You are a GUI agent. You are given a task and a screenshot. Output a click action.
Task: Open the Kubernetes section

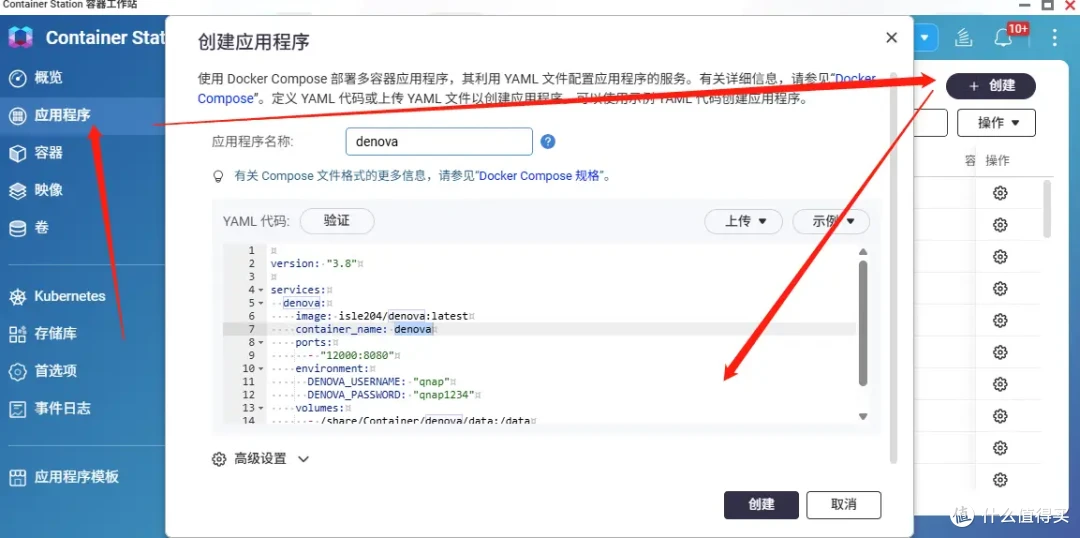pyautogui.click(x=70, y=296)
